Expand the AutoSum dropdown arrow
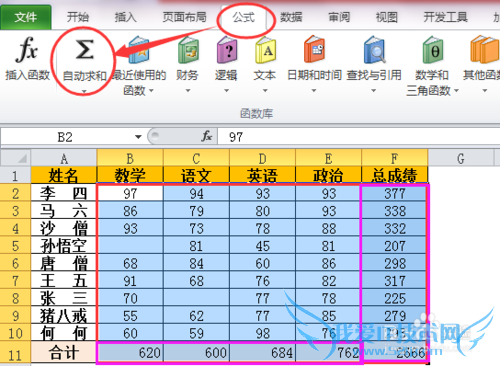This screenshot has height=366, width=500. 84,91
